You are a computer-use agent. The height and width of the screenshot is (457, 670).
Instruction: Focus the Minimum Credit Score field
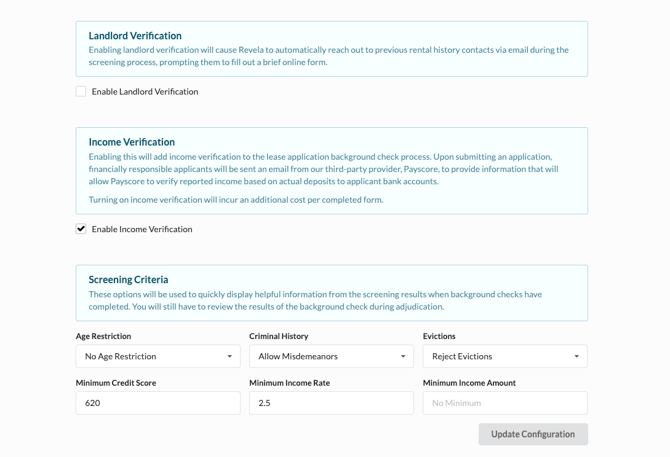click(158, 403)
